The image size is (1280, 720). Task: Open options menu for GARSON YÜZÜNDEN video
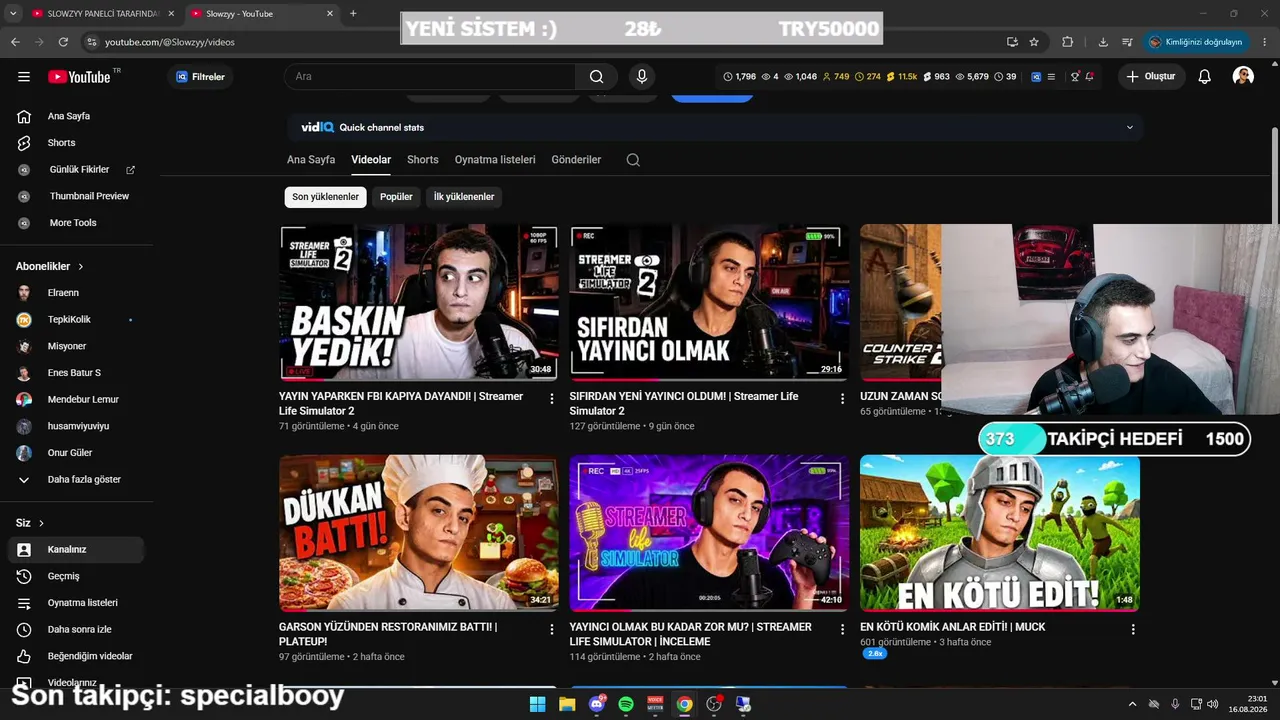(x=551, y=629)
